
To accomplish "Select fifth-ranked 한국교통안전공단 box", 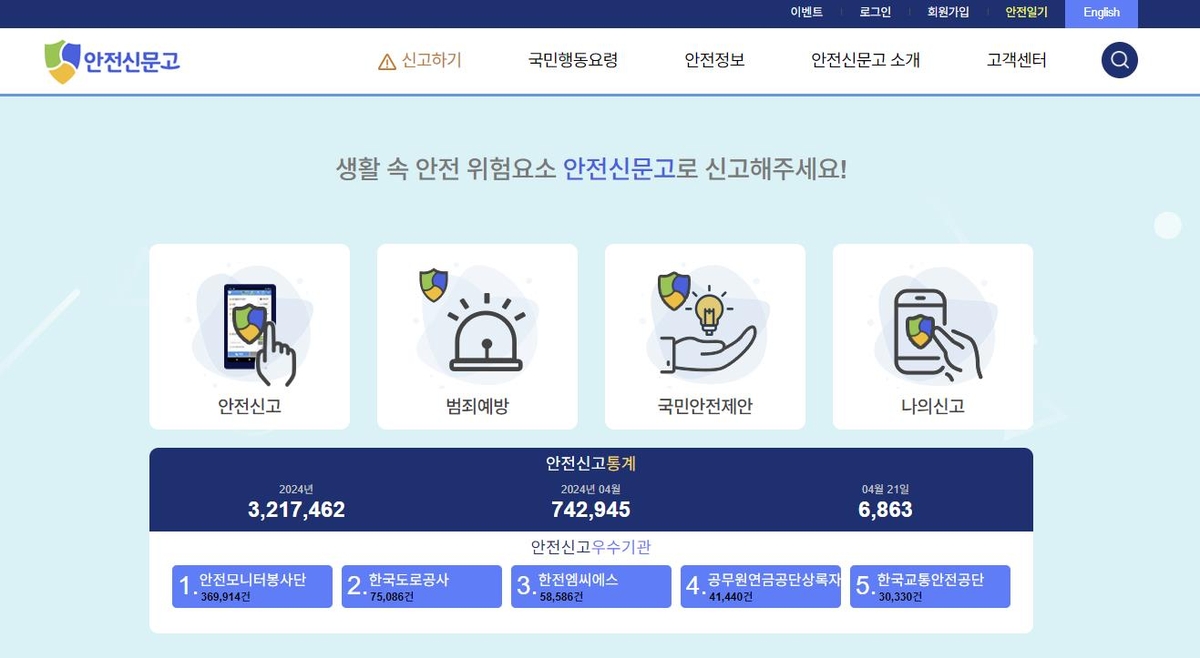I will [930, 586].
